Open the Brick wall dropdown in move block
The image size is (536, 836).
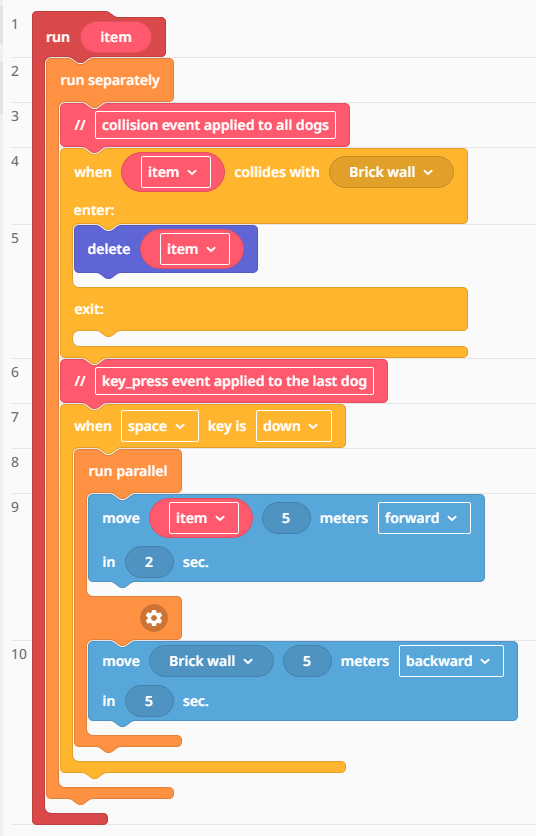(x=211, y=661)
